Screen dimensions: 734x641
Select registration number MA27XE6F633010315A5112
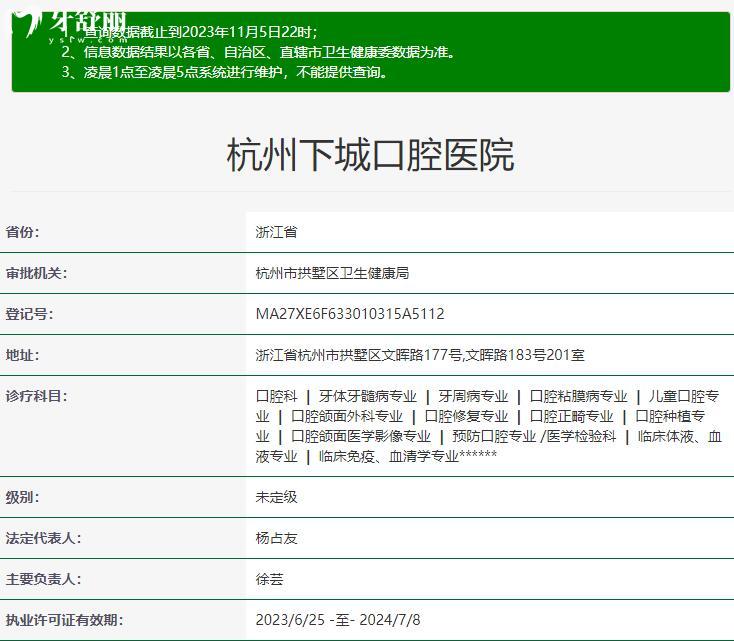click(x=350, y=314)
